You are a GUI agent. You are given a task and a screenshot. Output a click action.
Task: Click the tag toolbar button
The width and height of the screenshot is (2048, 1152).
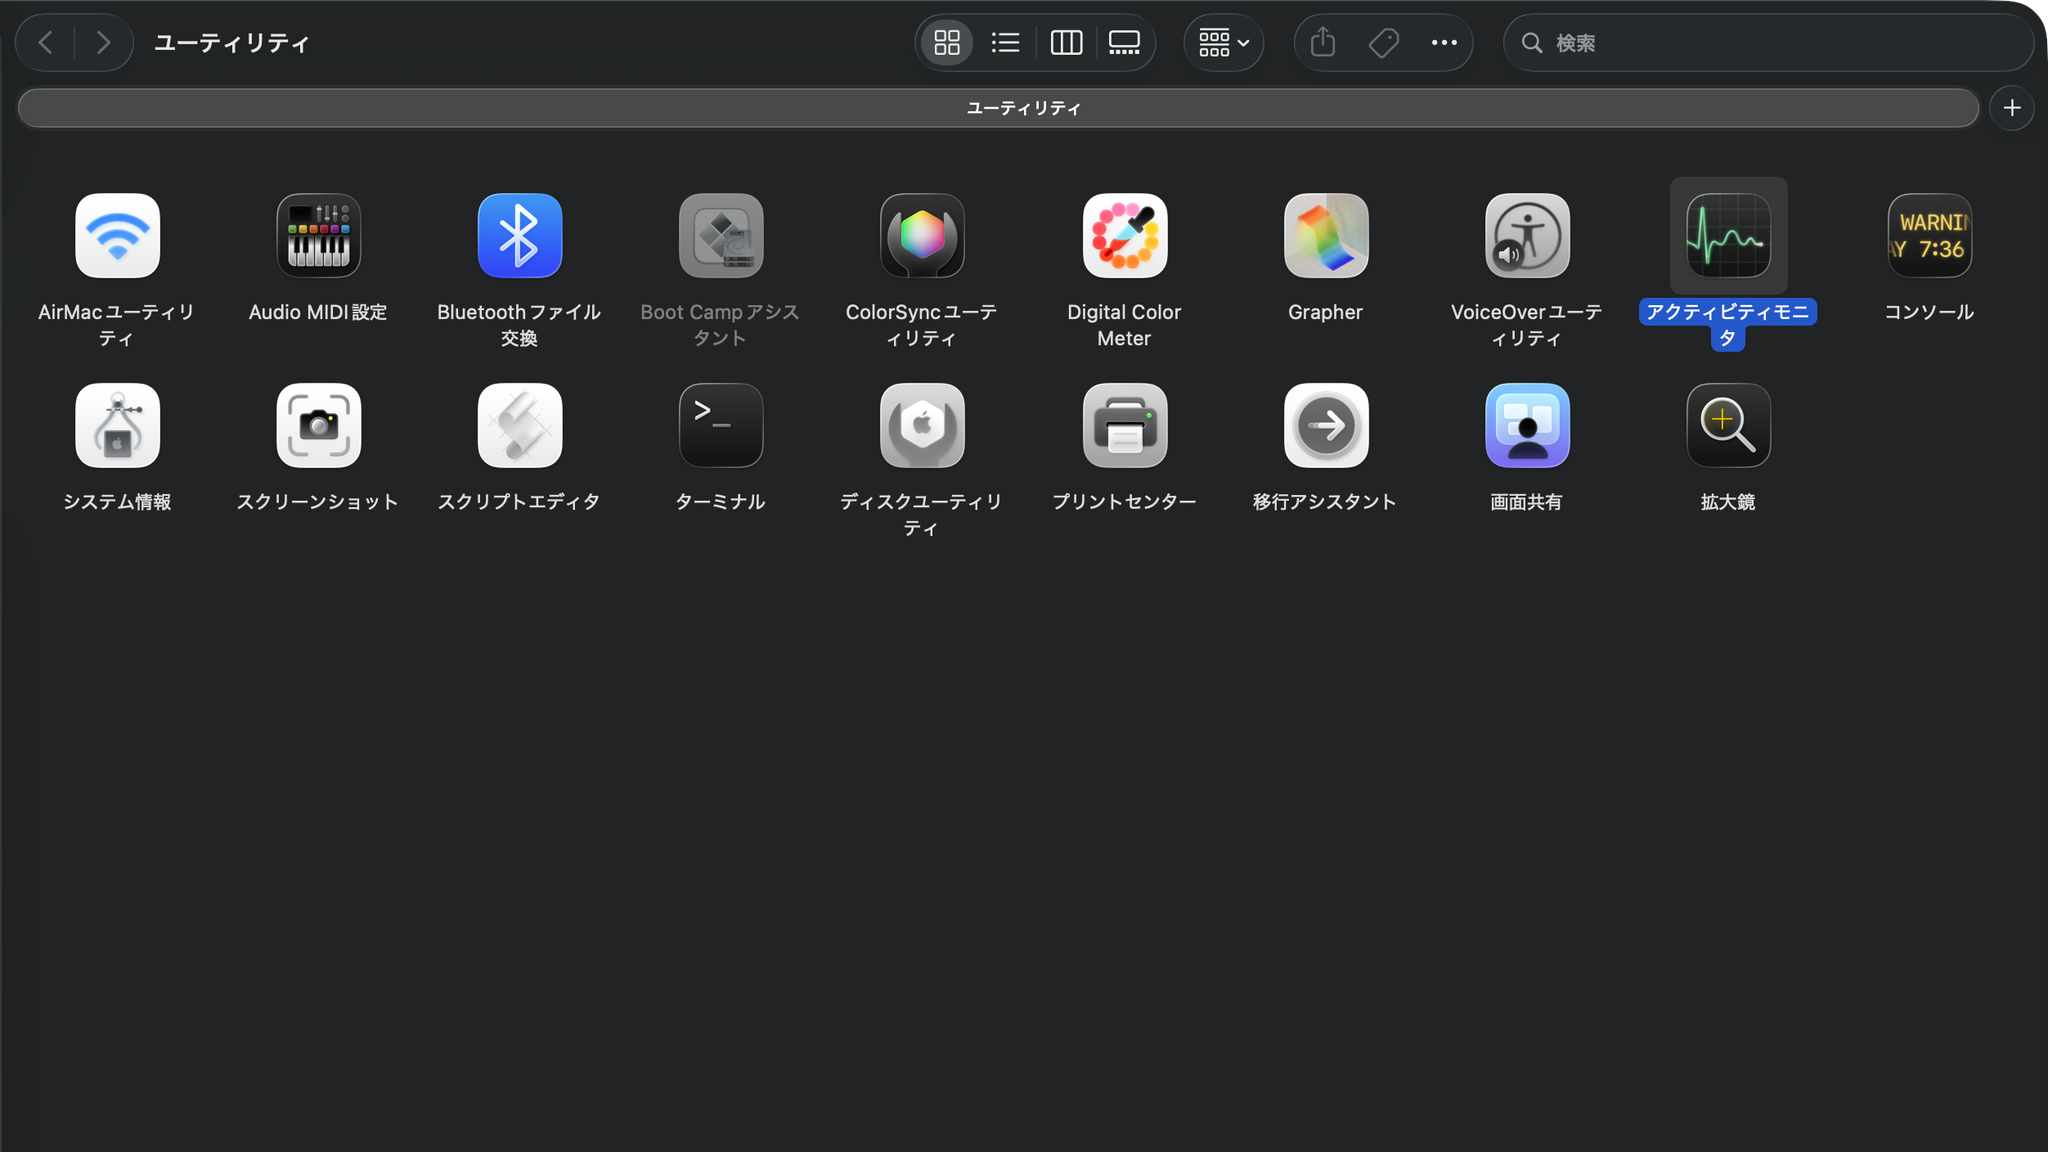click(x=1384, y=43)
